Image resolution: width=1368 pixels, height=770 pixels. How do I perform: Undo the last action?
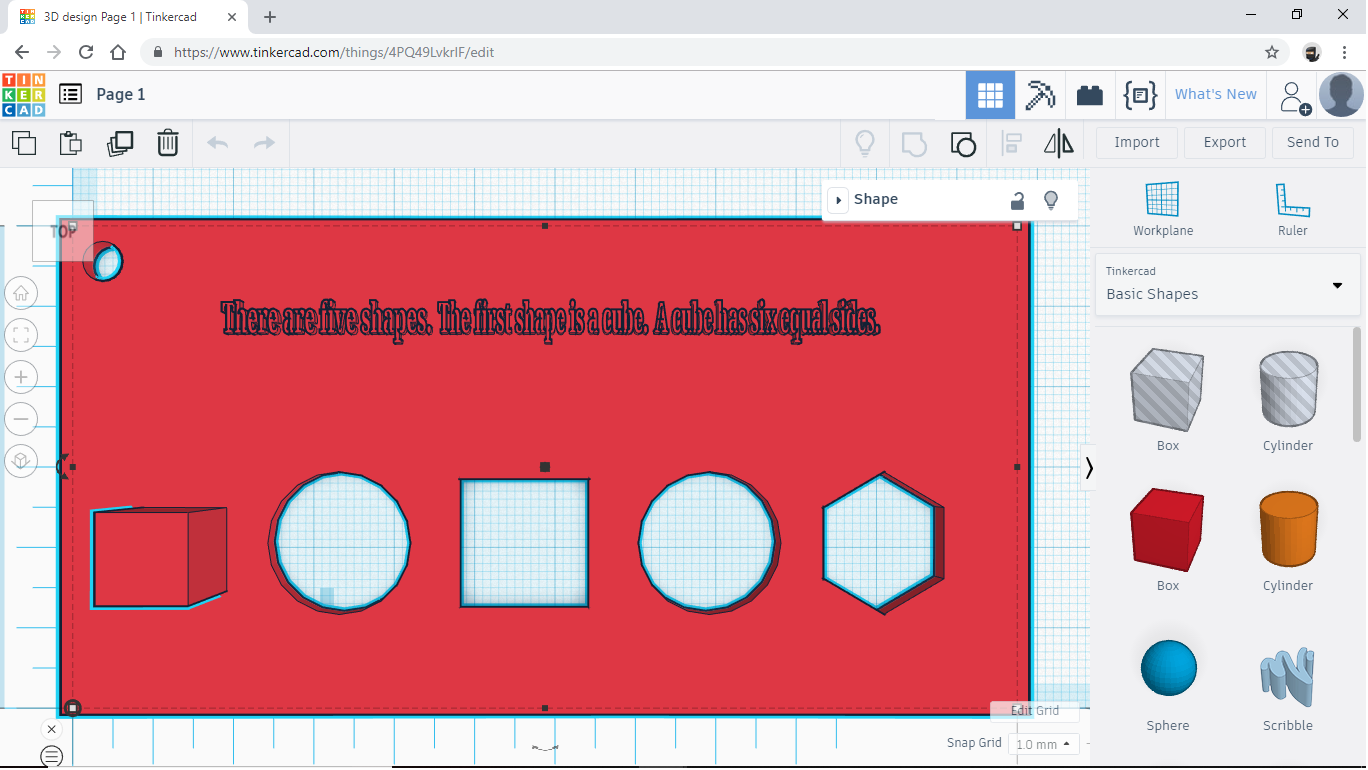(217, 143)
